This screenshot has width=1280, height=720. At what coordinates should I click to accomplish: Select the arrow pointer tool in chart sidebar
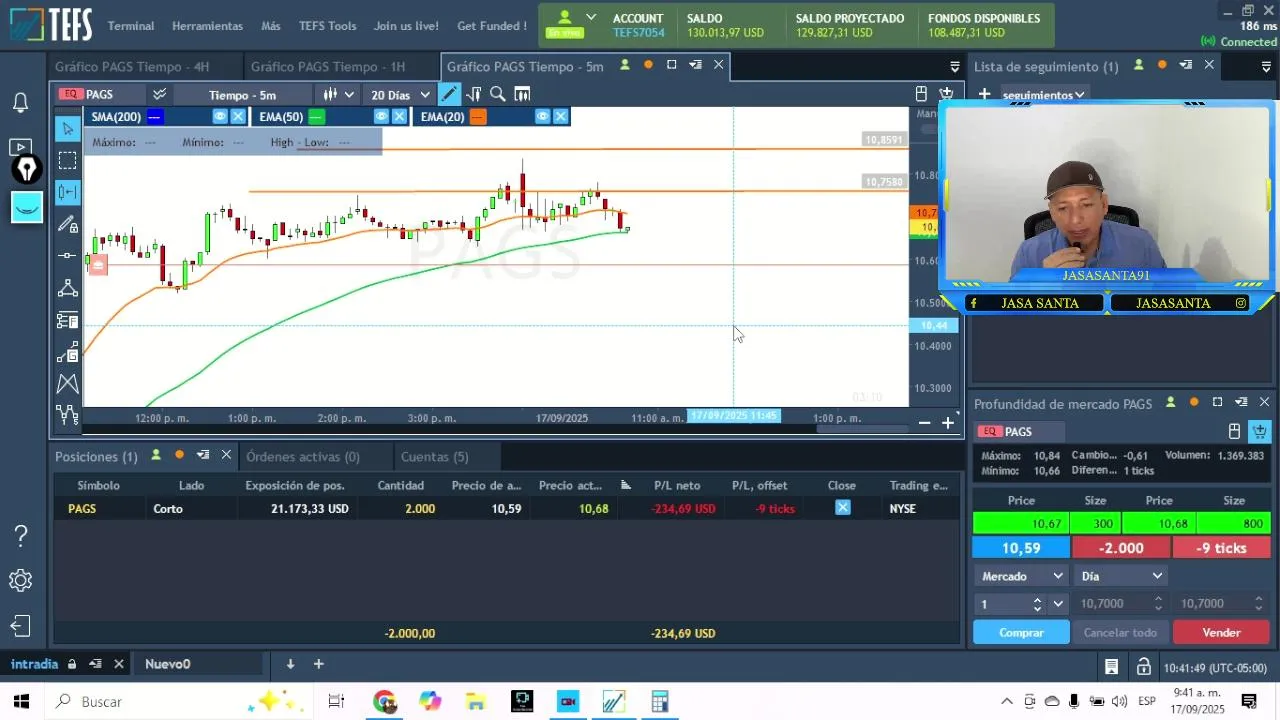(67, 128)
